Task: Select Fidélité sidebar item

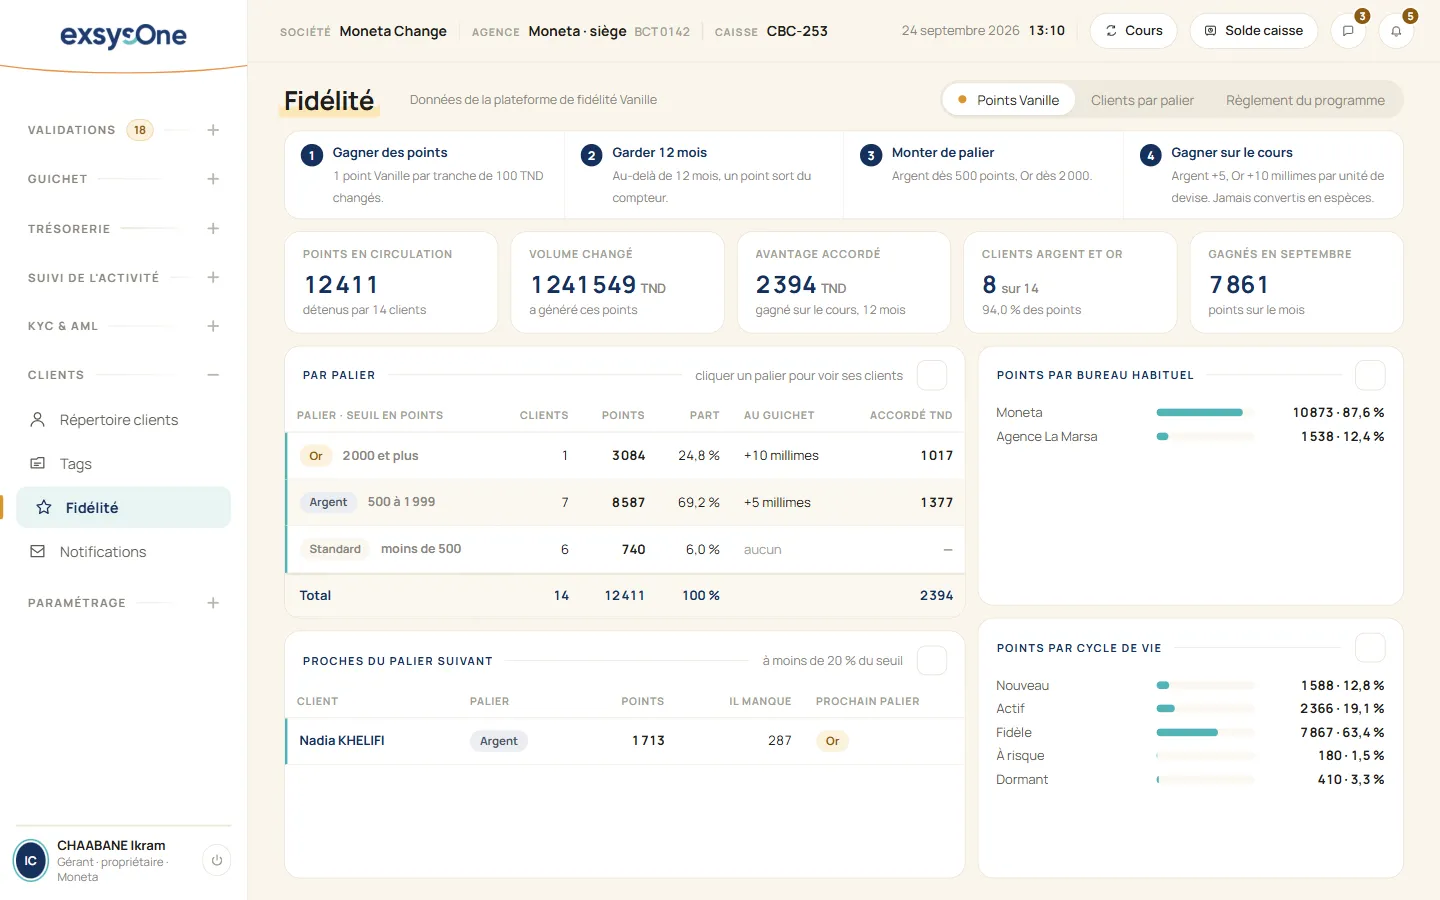Action: point(123,508)
